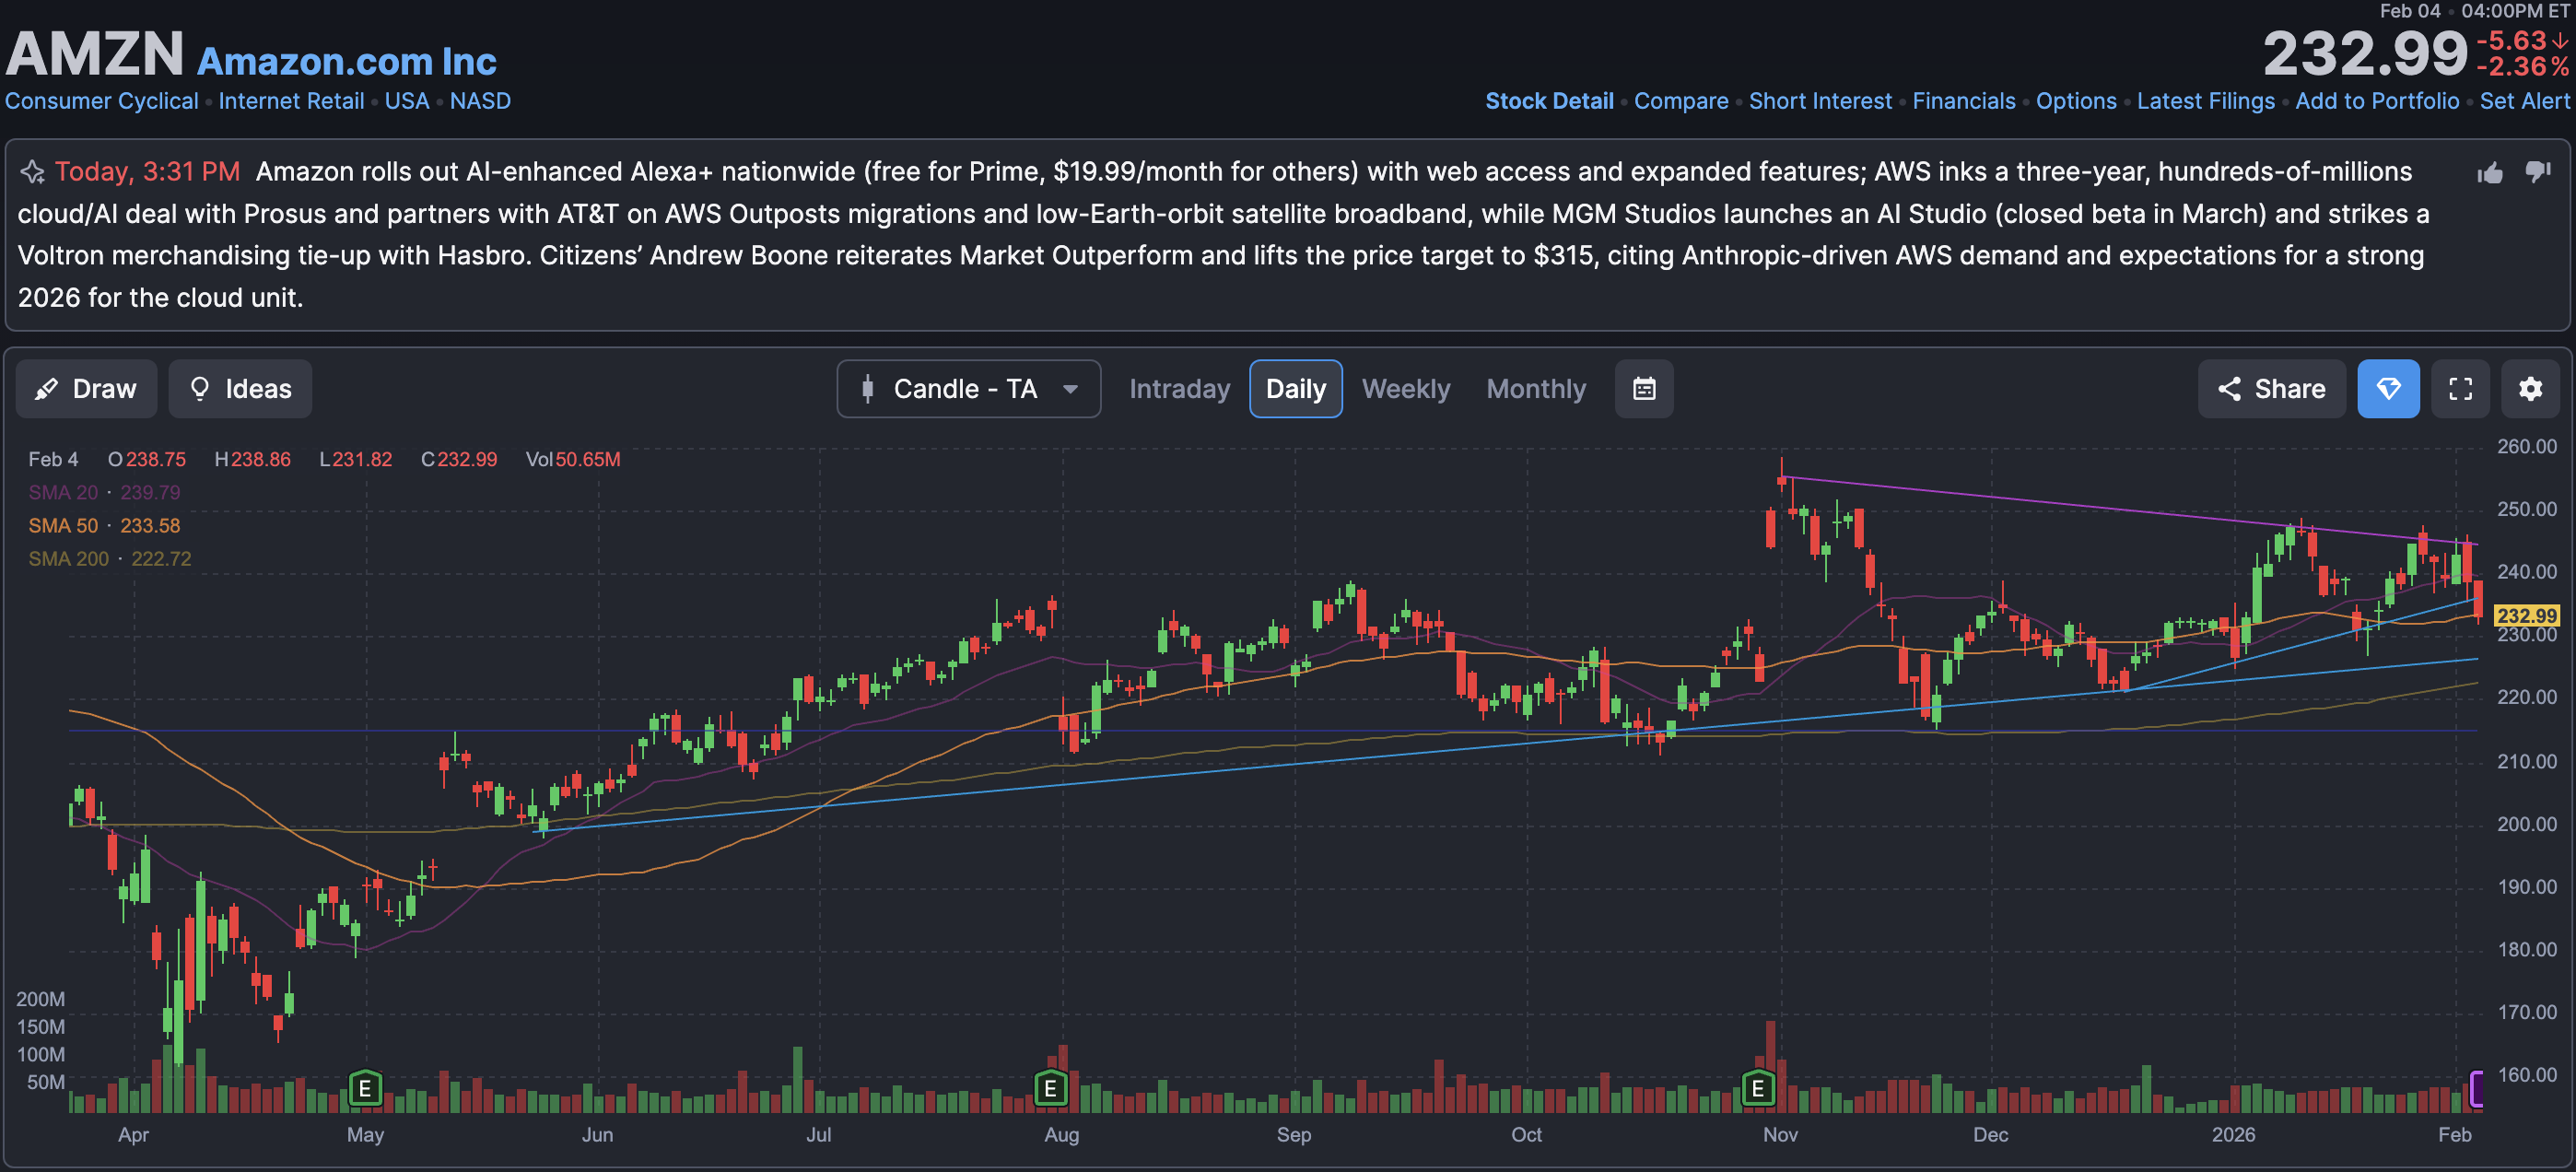Click the May earnings E marker

(365, 1087)
